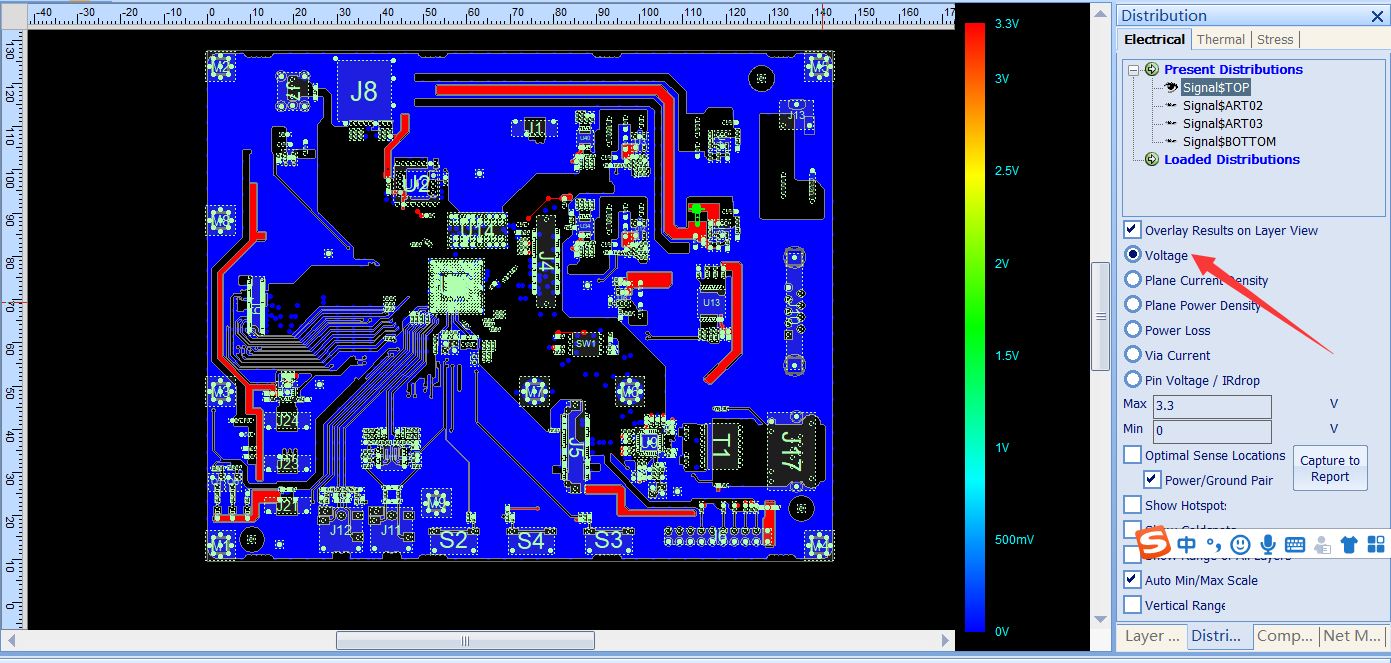Click the Present Distributions green arrow icon

click(1152, 70)
